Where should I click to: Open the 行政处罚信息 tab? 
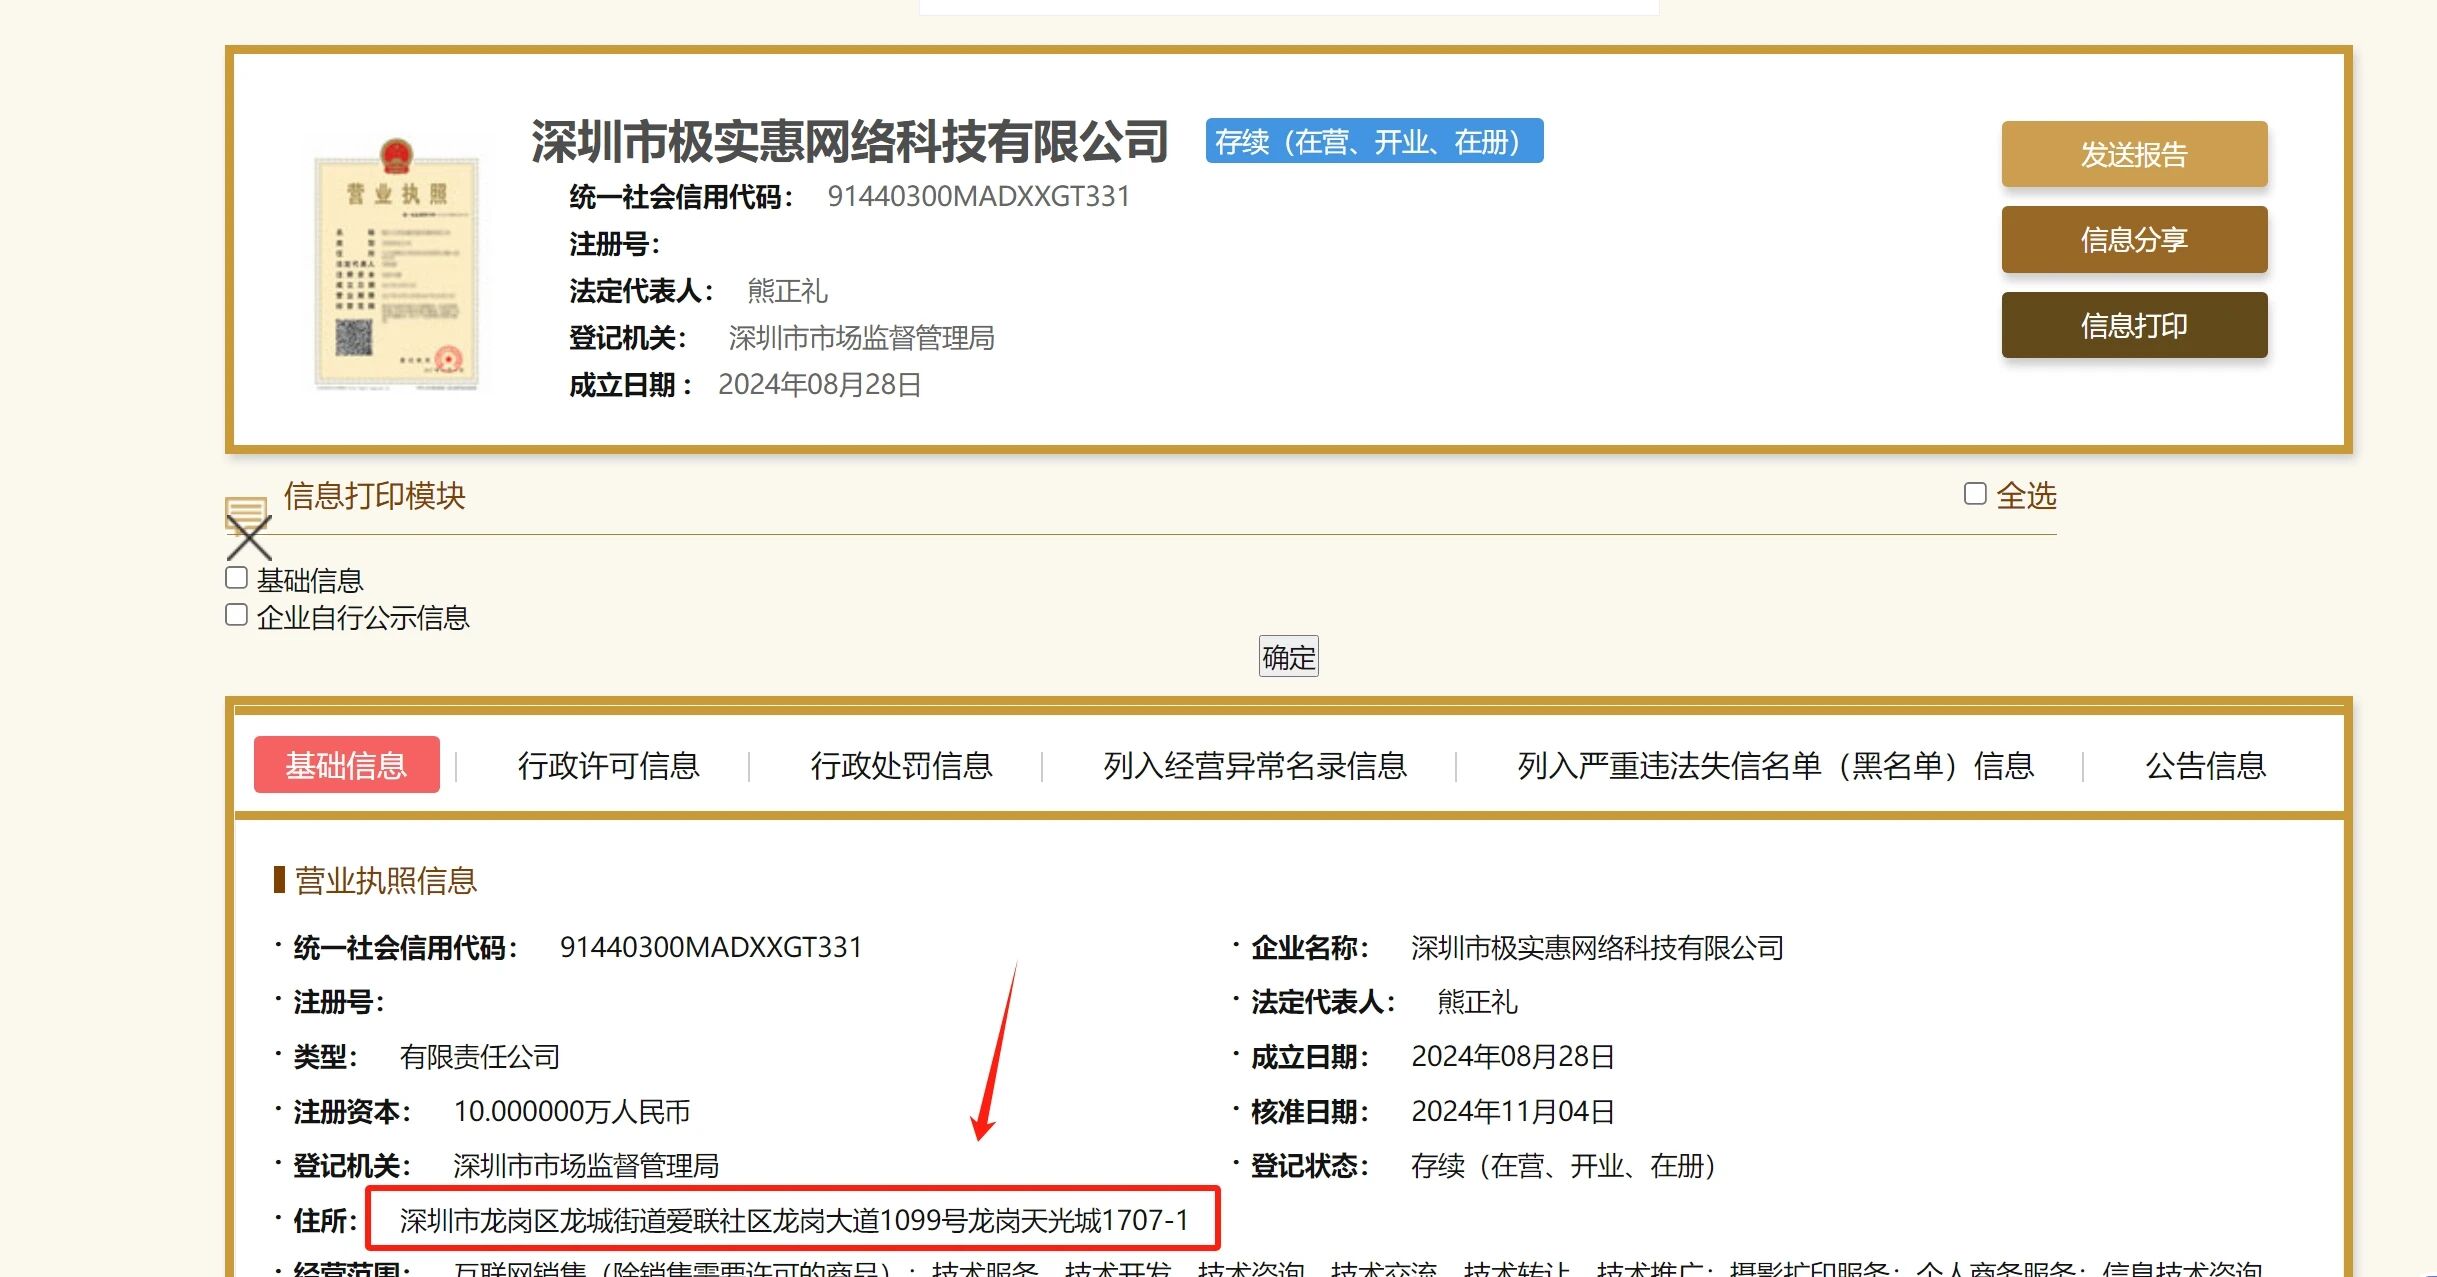(901, 765)
